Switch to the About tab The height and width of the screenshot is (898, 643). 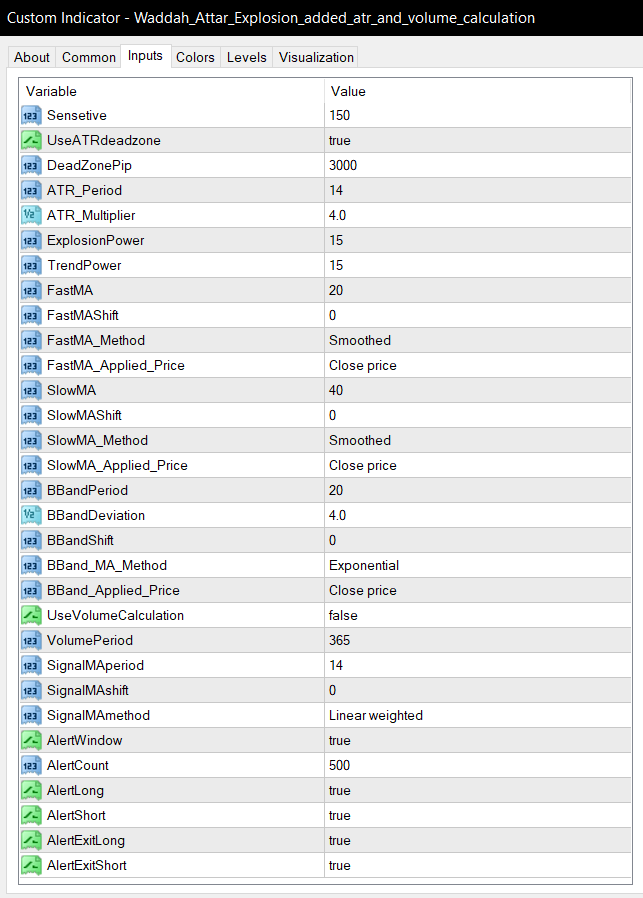coord(31,57)
